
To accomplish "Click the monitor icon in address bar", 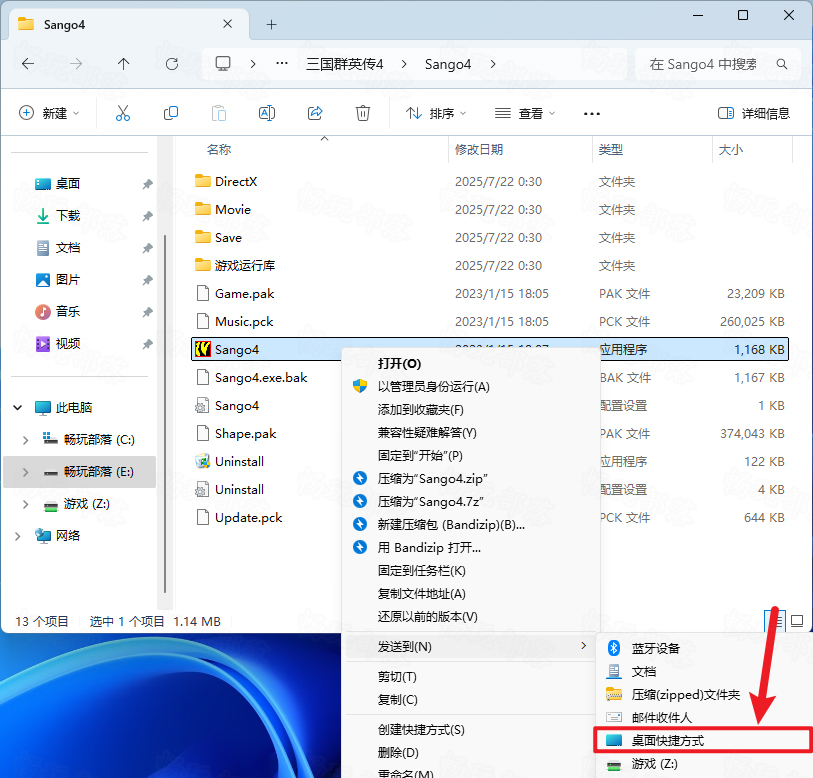I will [223, 64].
